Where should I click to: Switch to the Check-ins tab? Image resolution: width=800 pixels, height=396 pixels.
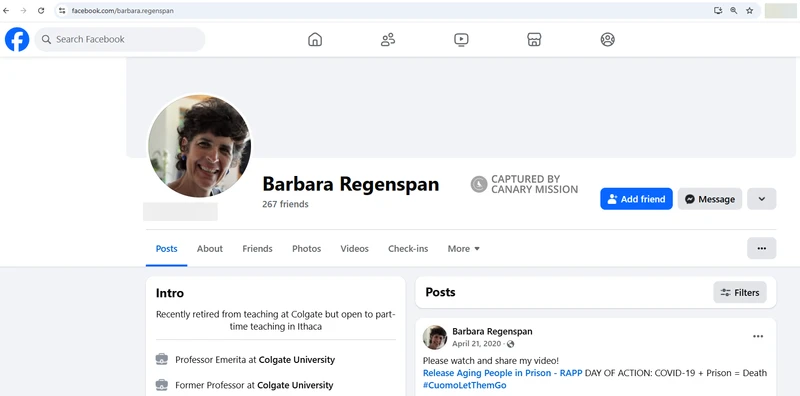click(x=408, y=249)
